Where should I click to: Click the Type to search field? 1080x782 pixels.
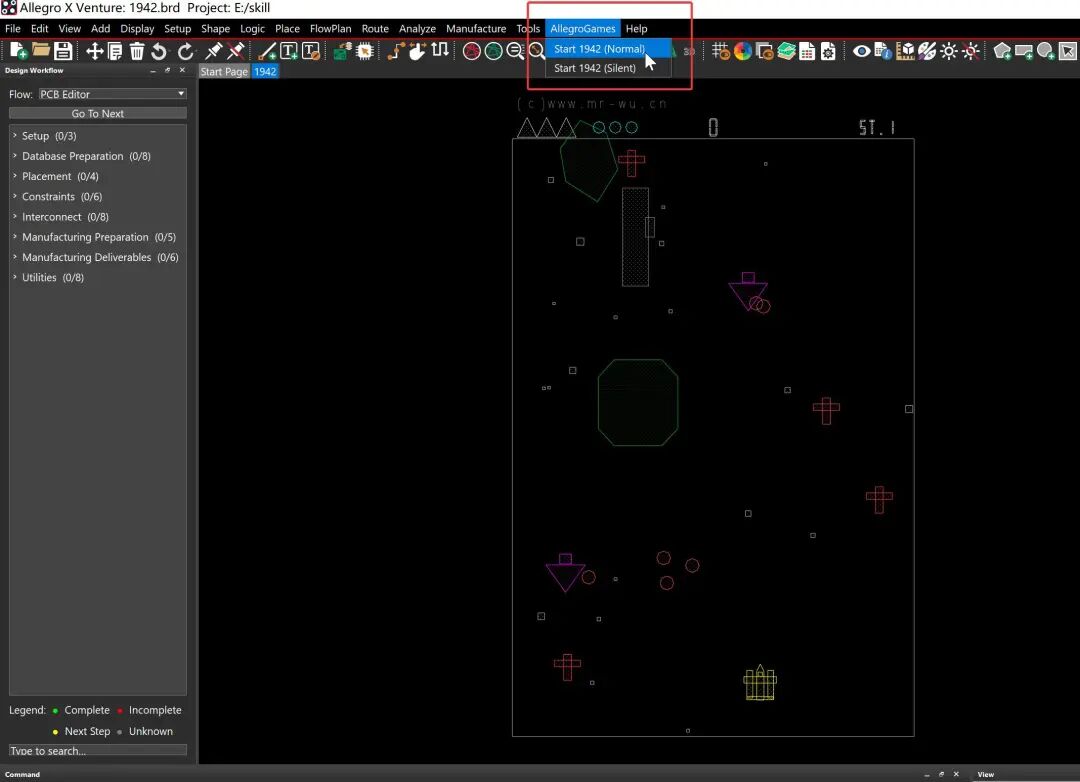pyautogui.click(x=97, y=750)
